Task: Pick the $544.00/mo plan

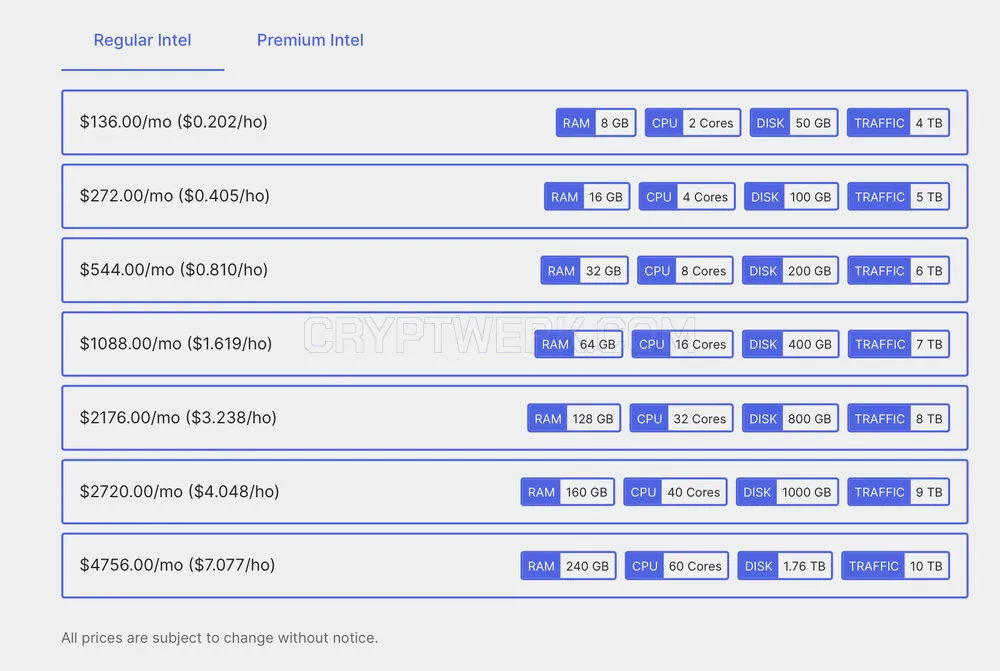Action: click(515, 270)
